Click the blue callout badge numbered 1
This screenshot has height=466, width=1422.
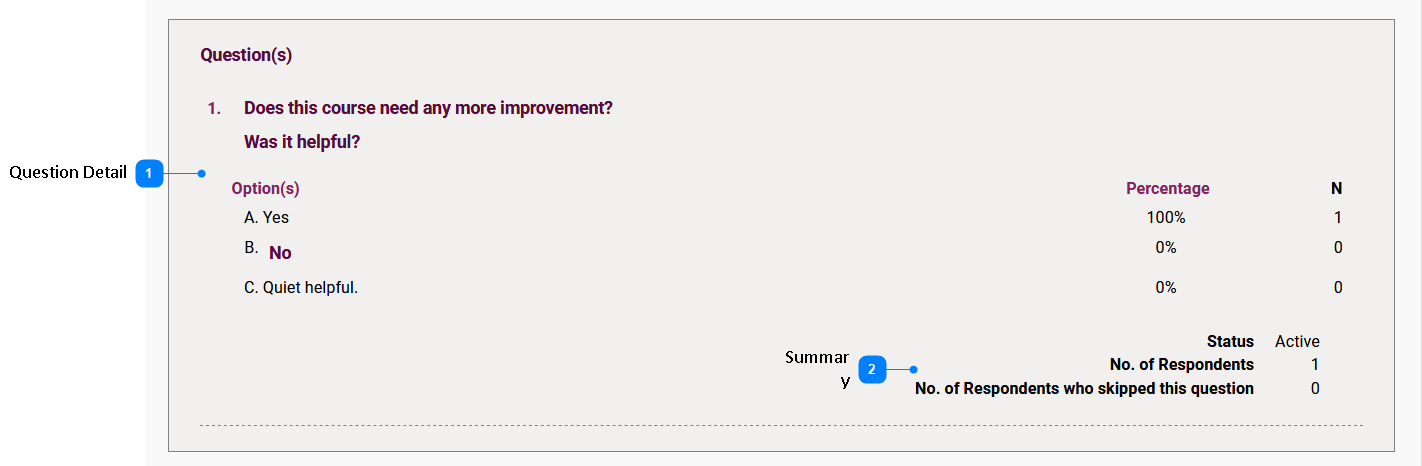tap(149, 173)
